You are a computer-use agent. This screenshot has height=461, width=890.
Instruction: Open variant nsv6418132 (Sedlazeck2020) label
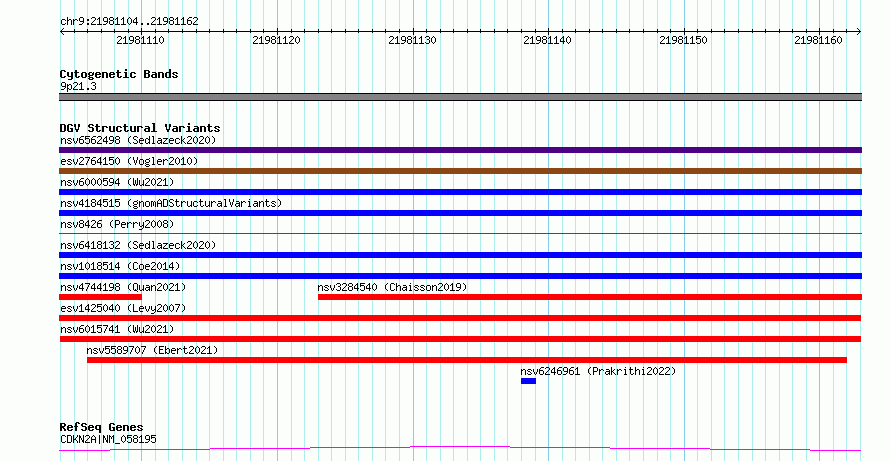coord(138,245)
